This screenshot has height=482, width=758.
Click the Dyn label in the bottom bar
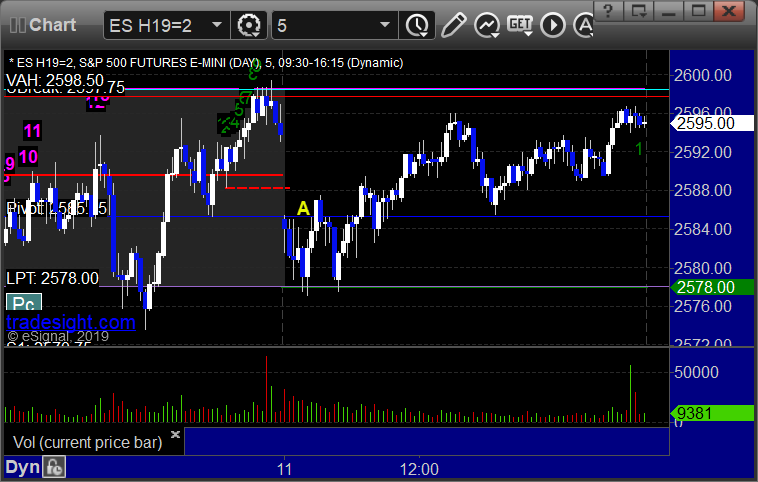click(22, 467)
